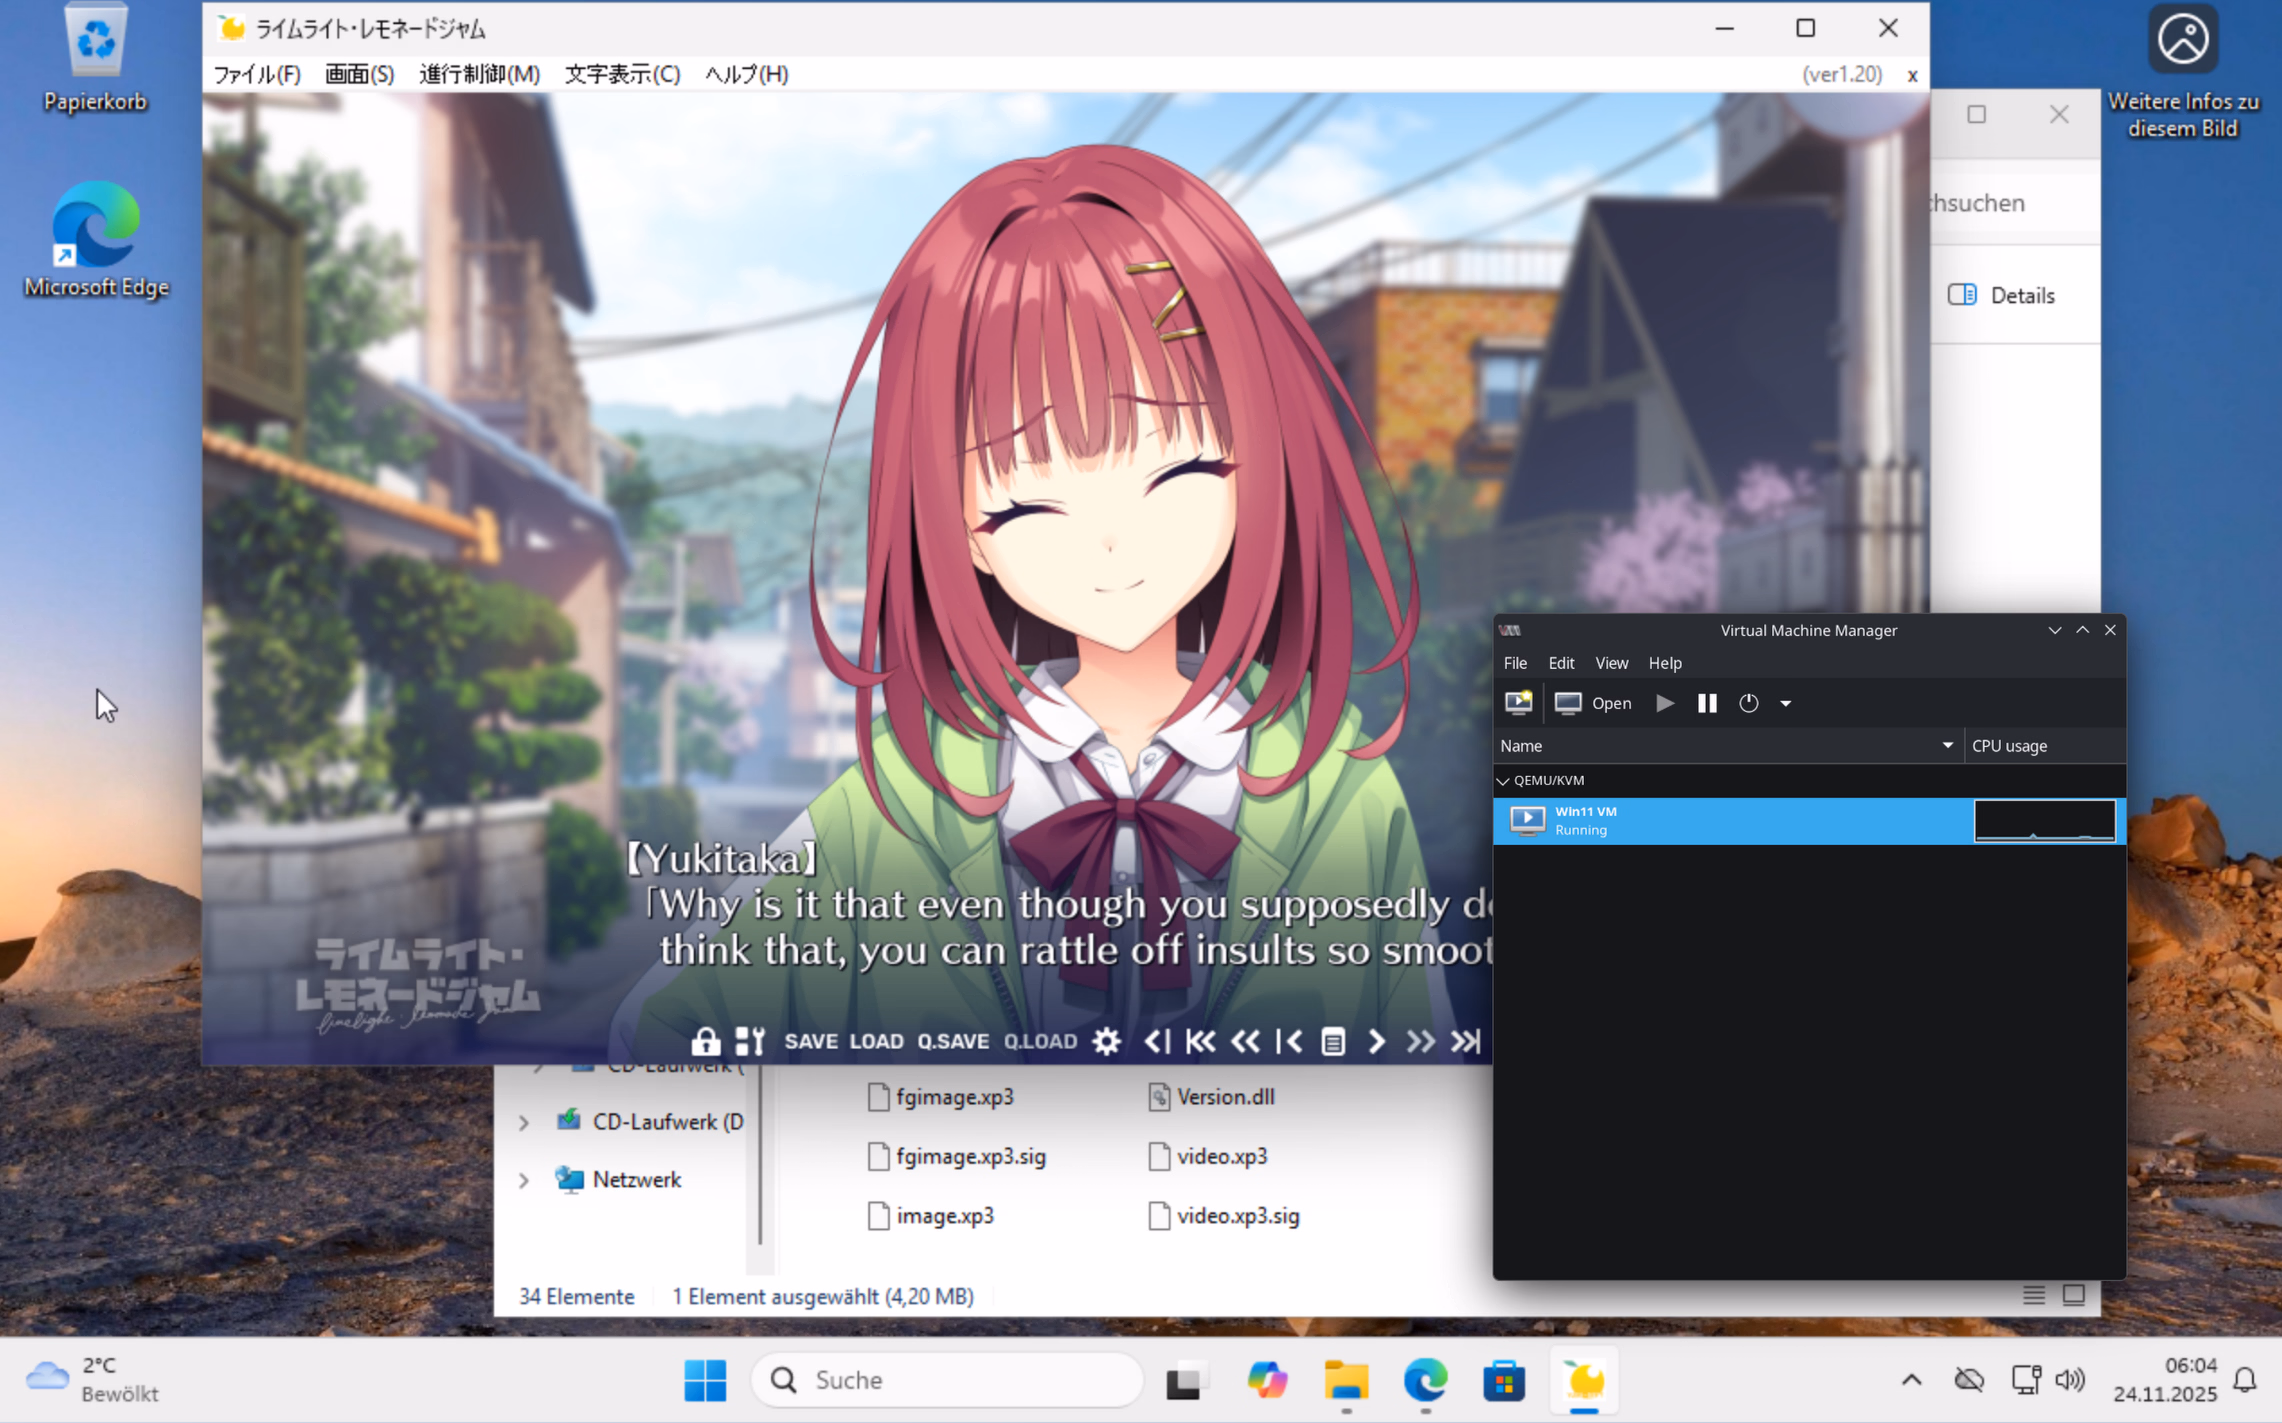The height and width of the screenshot is (1423, 2282).
Task: Click the lock icon in game toolbar
Action: [705, 1041]
